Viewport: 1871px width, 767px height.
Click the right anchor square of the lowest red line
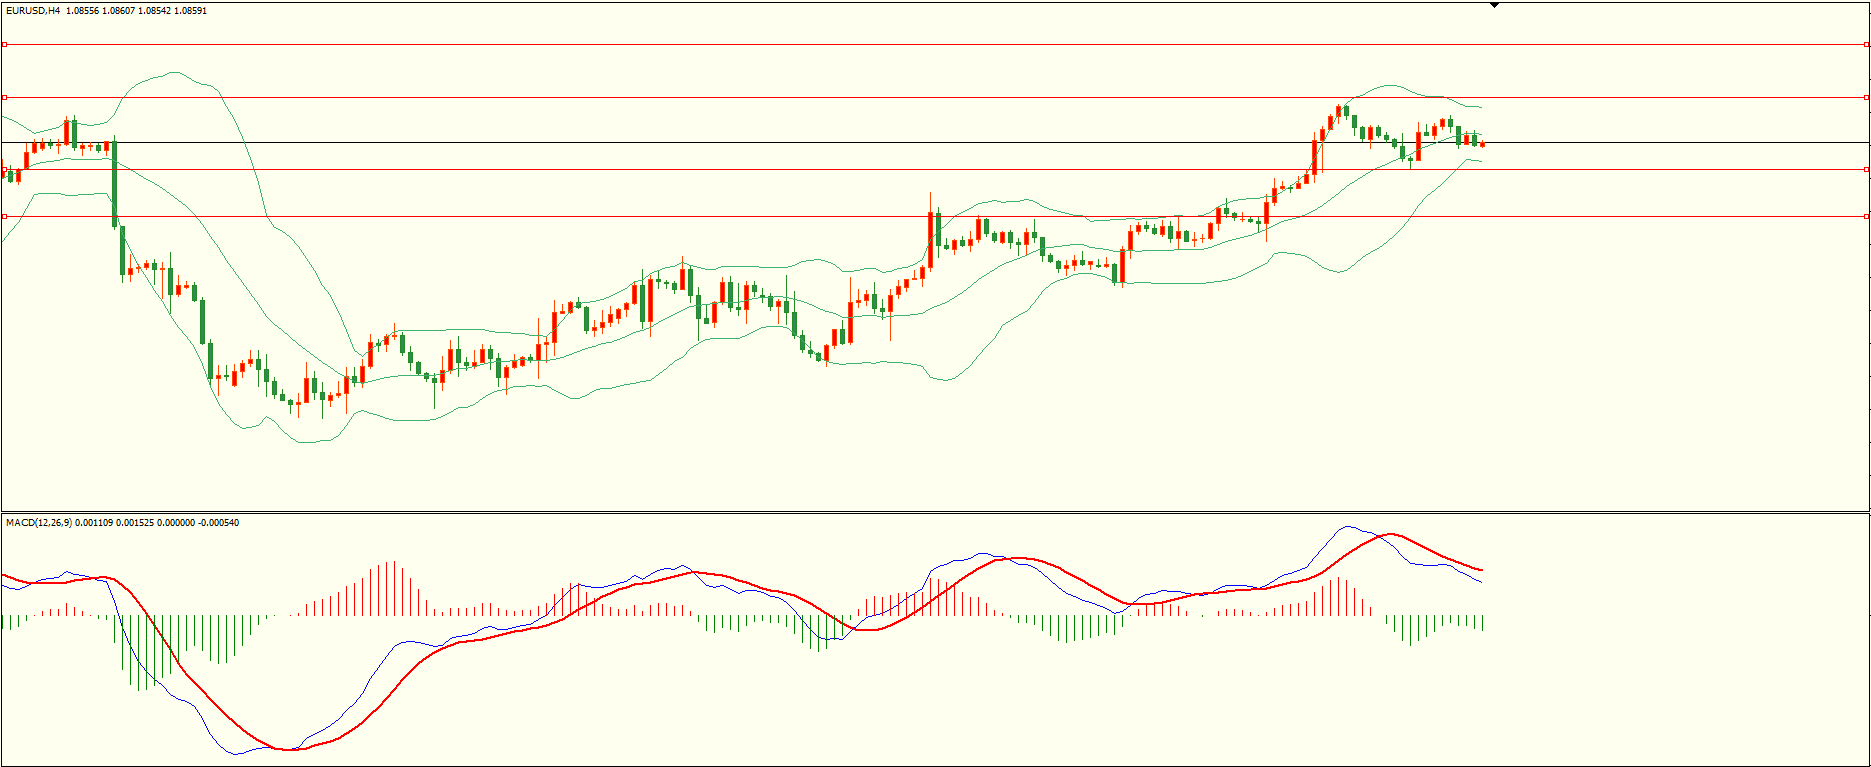coord(1866,216)
